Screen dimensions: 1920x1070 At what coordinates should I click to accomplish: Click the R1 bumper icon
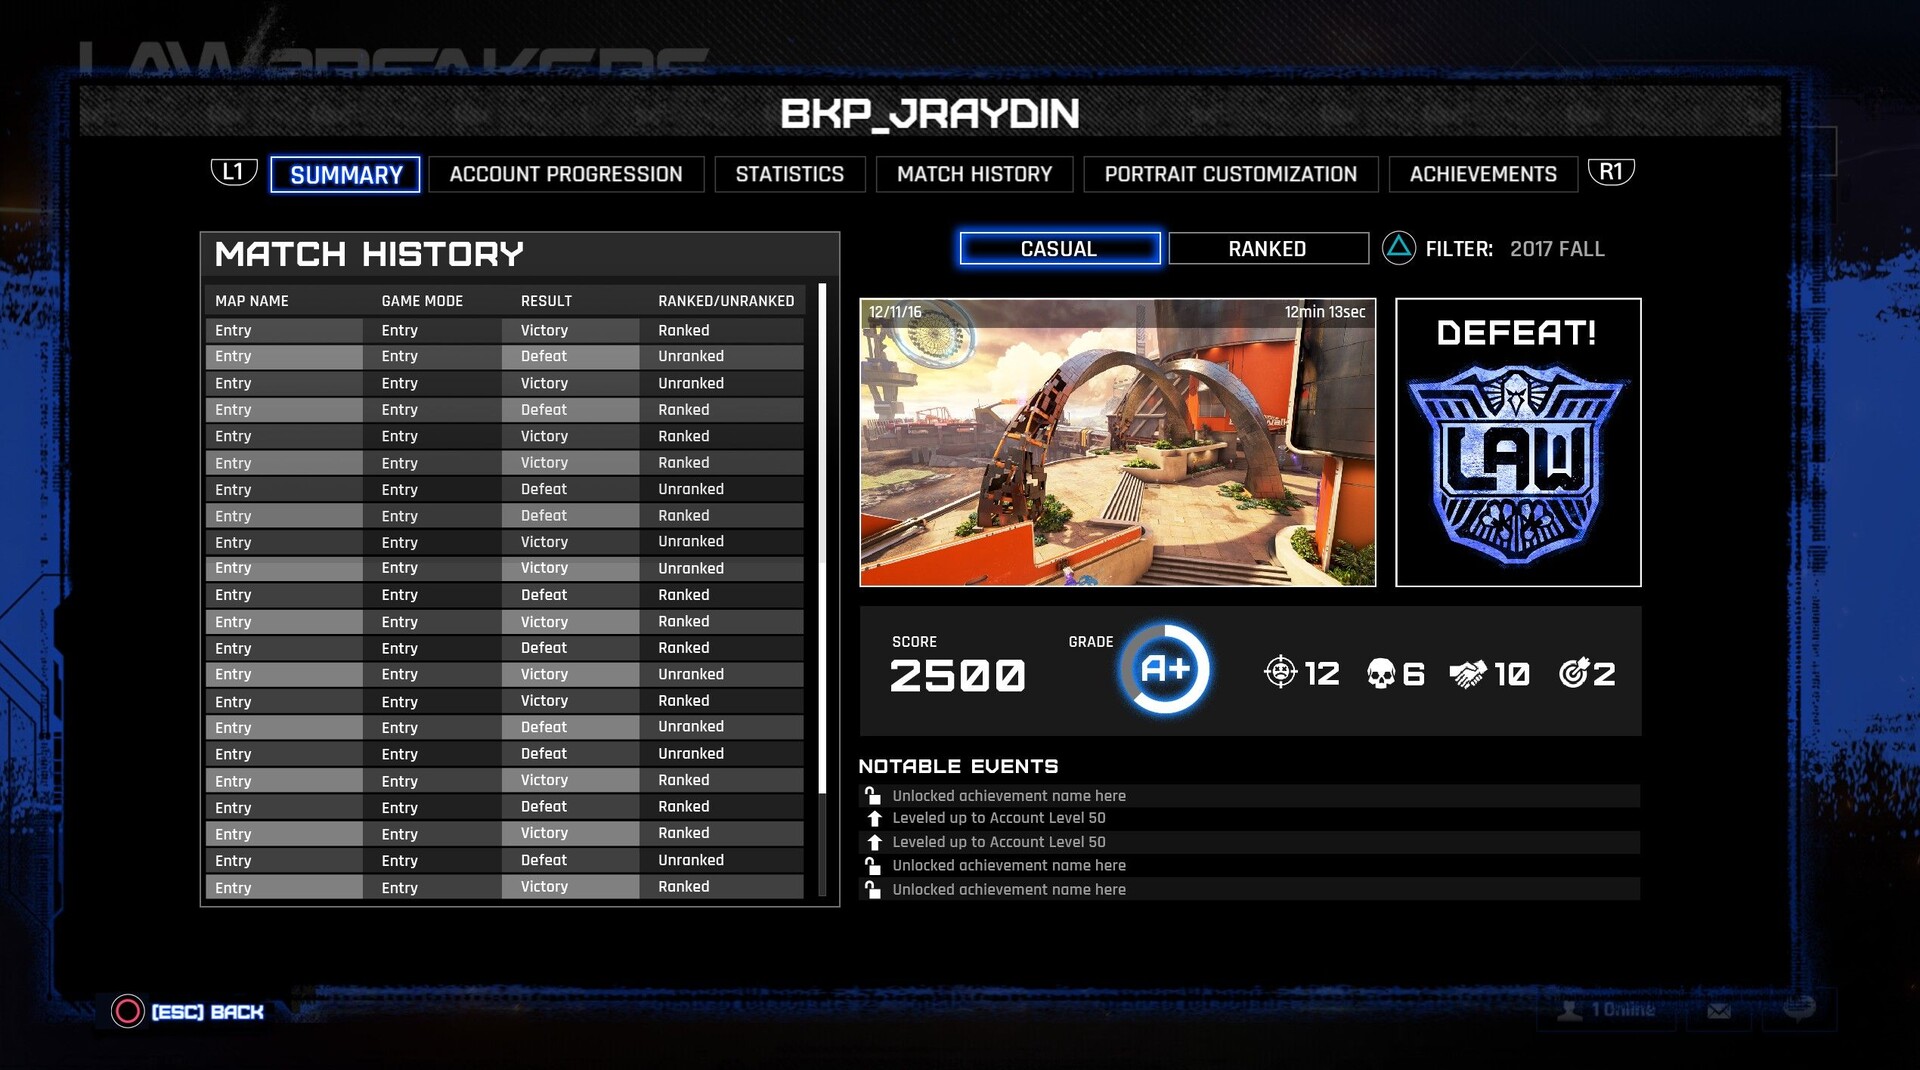point(1611,172)
